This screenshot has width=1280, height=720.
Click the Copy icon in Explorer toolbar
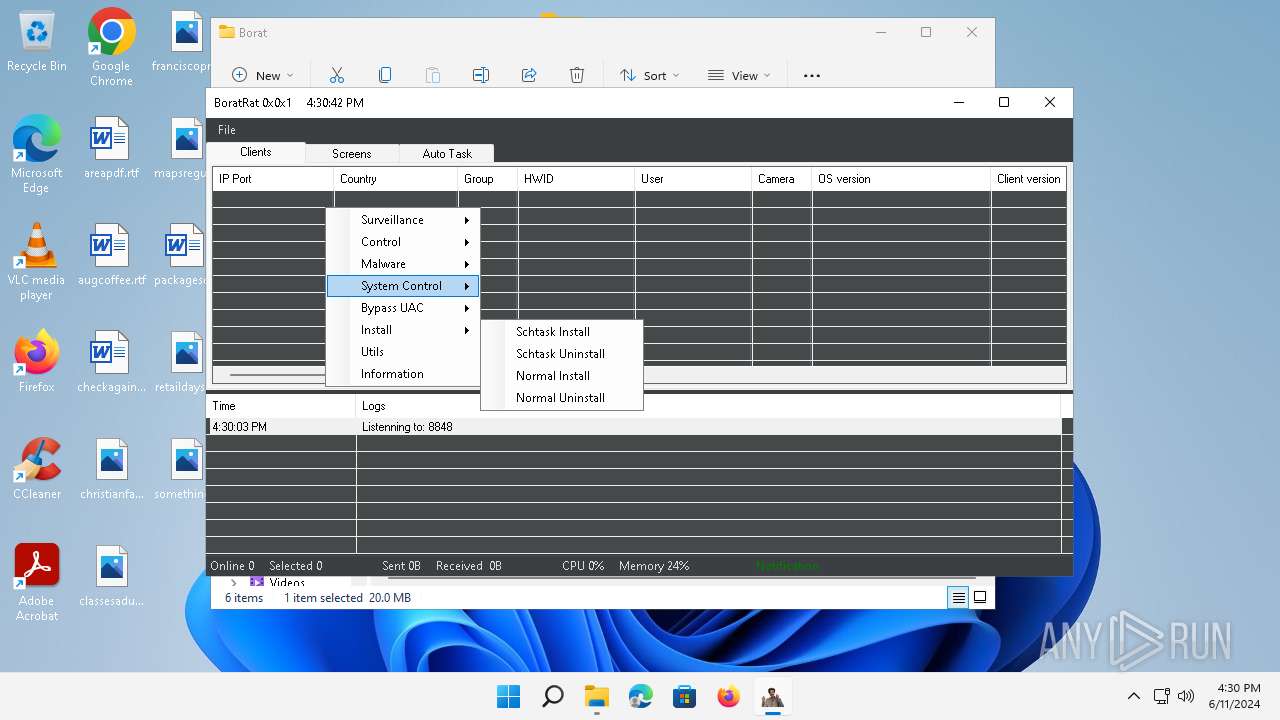[x=385, y=75]
